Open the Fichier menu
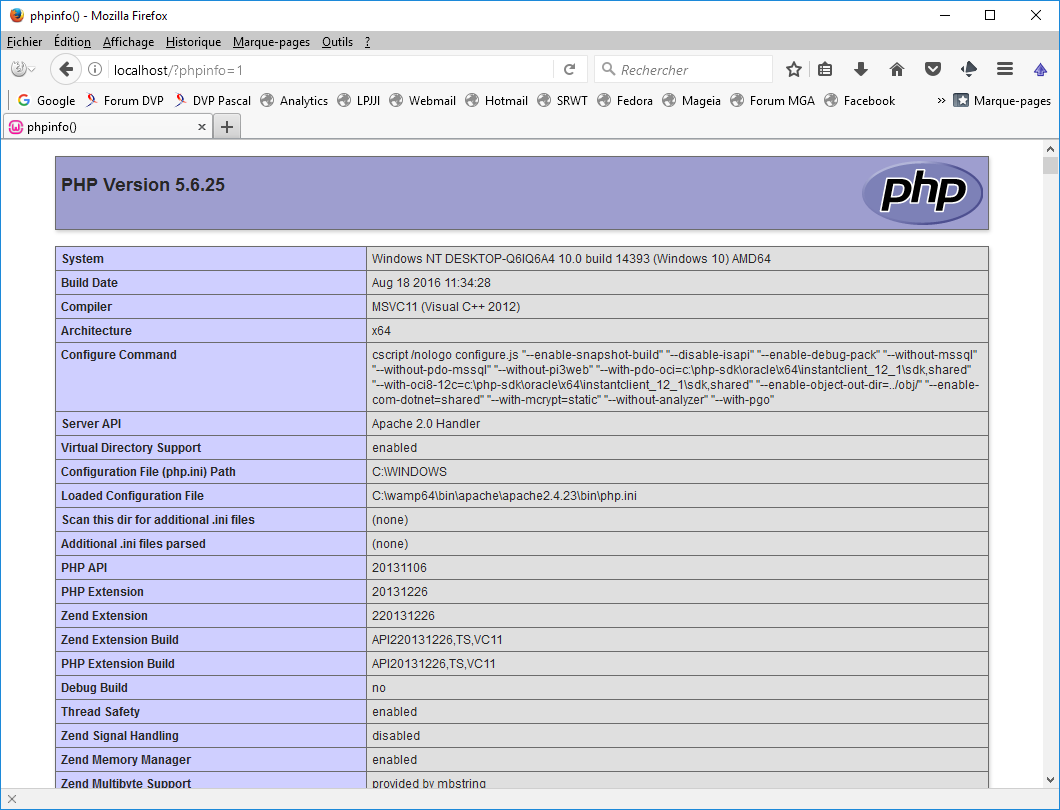 24,42
